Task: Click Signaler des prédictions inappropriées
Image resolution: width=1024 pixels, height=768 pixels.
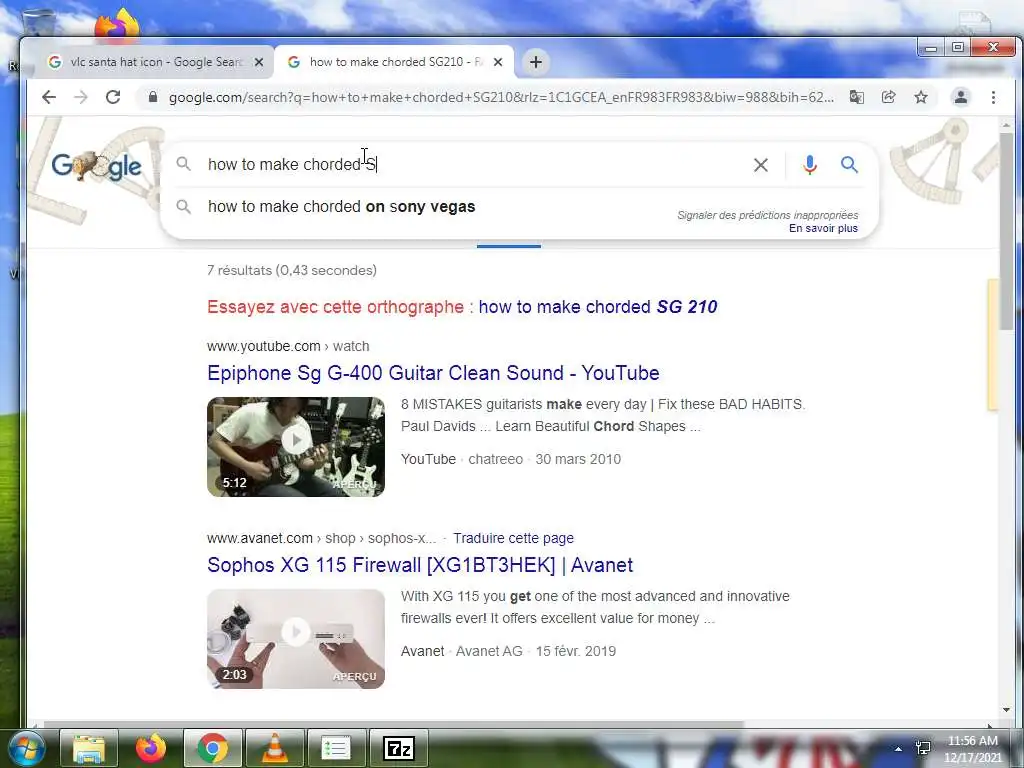Action: tap(767, 215)
